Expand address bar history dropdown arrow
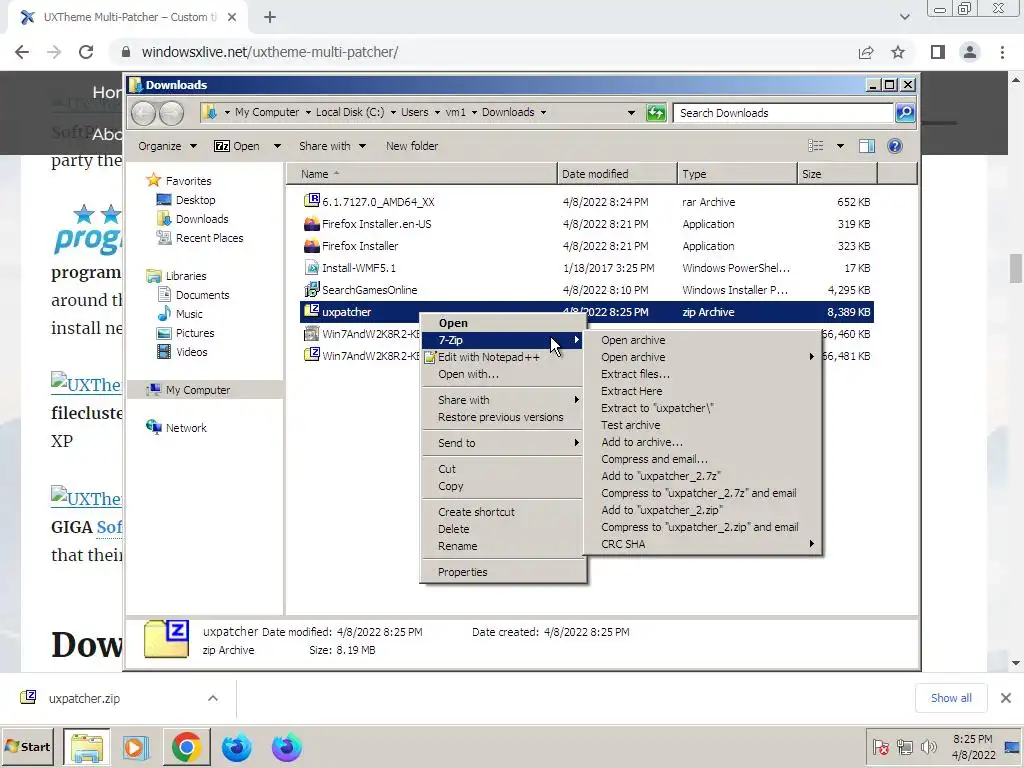 [631, 112]
